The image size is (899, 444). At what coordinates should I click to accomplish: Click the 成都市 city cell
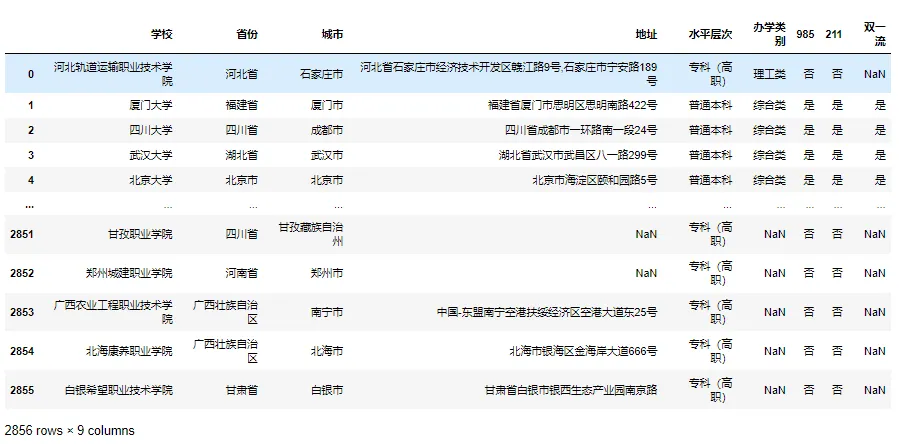327,130
